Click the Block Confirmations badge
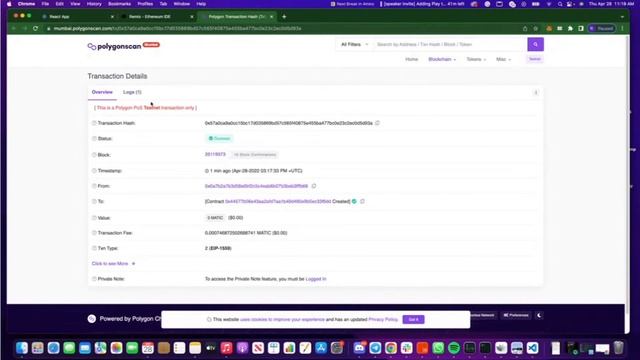Screen dimensions: 640x360 coord(255,155)
